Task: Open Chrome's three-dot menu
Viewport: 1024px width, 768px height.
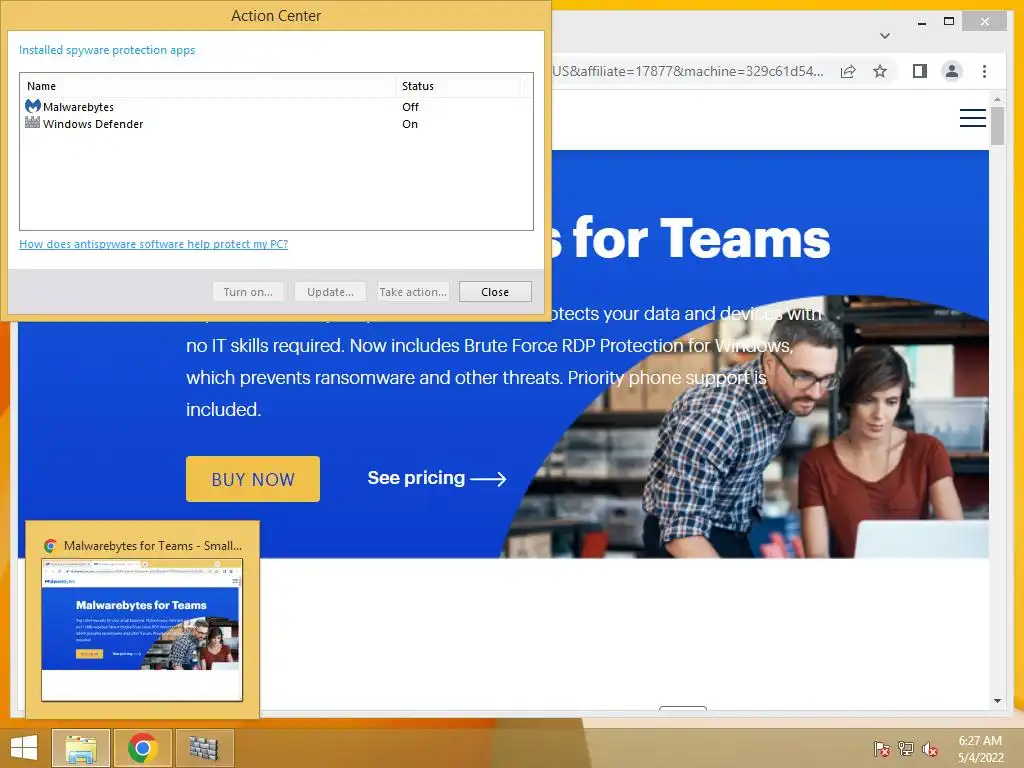Action: pos(984,71)
